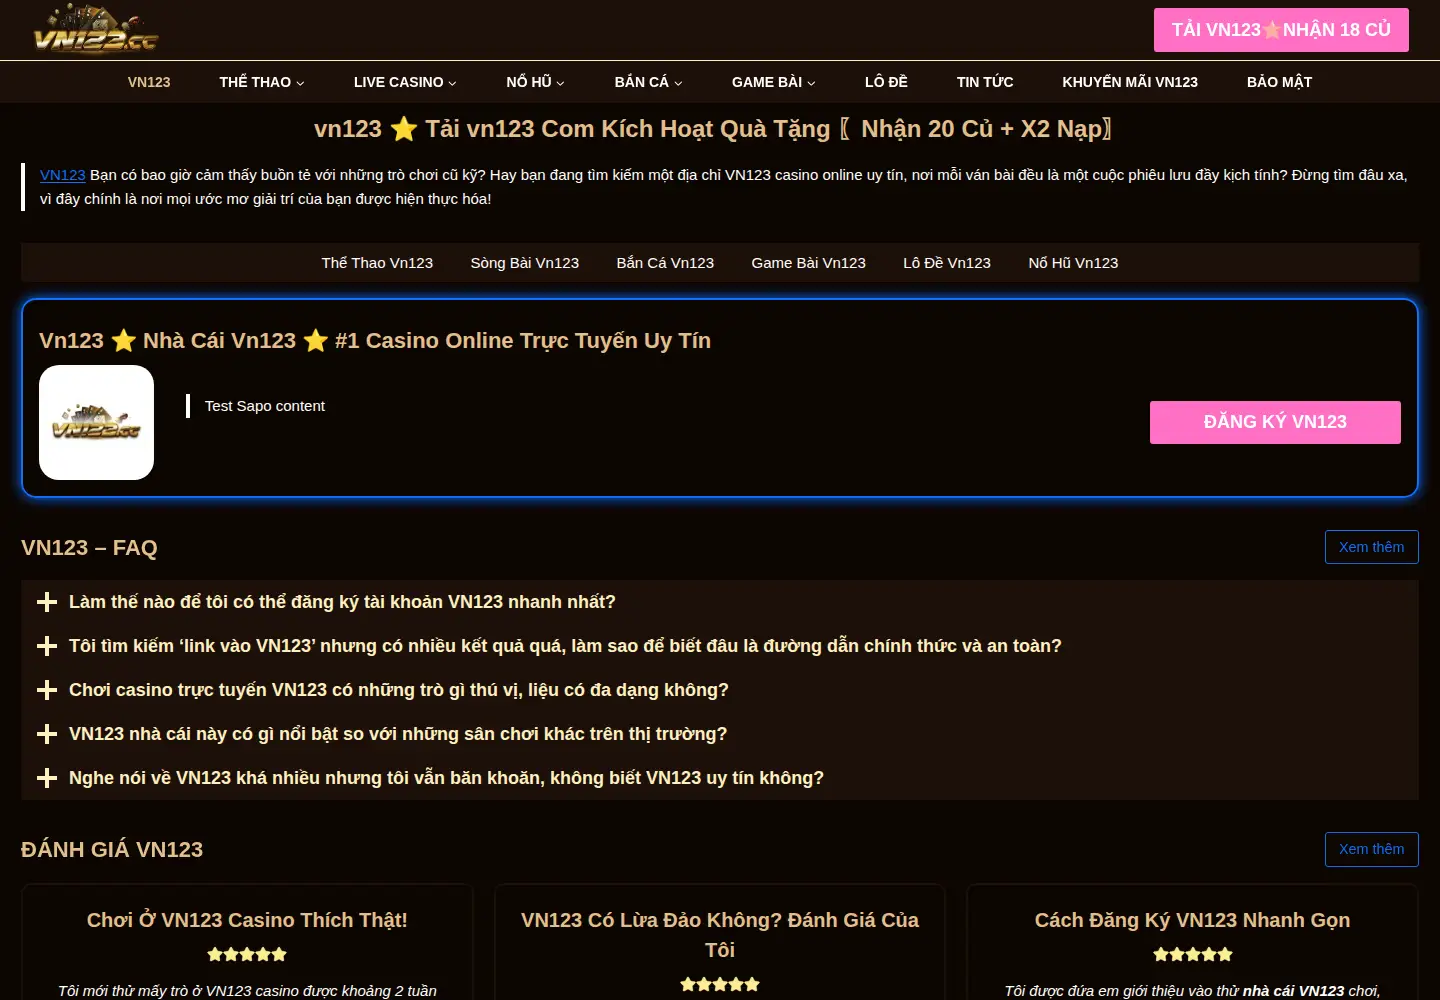Click Xem thêm next to VN123 – FAQ

(x=1371, y=547)
